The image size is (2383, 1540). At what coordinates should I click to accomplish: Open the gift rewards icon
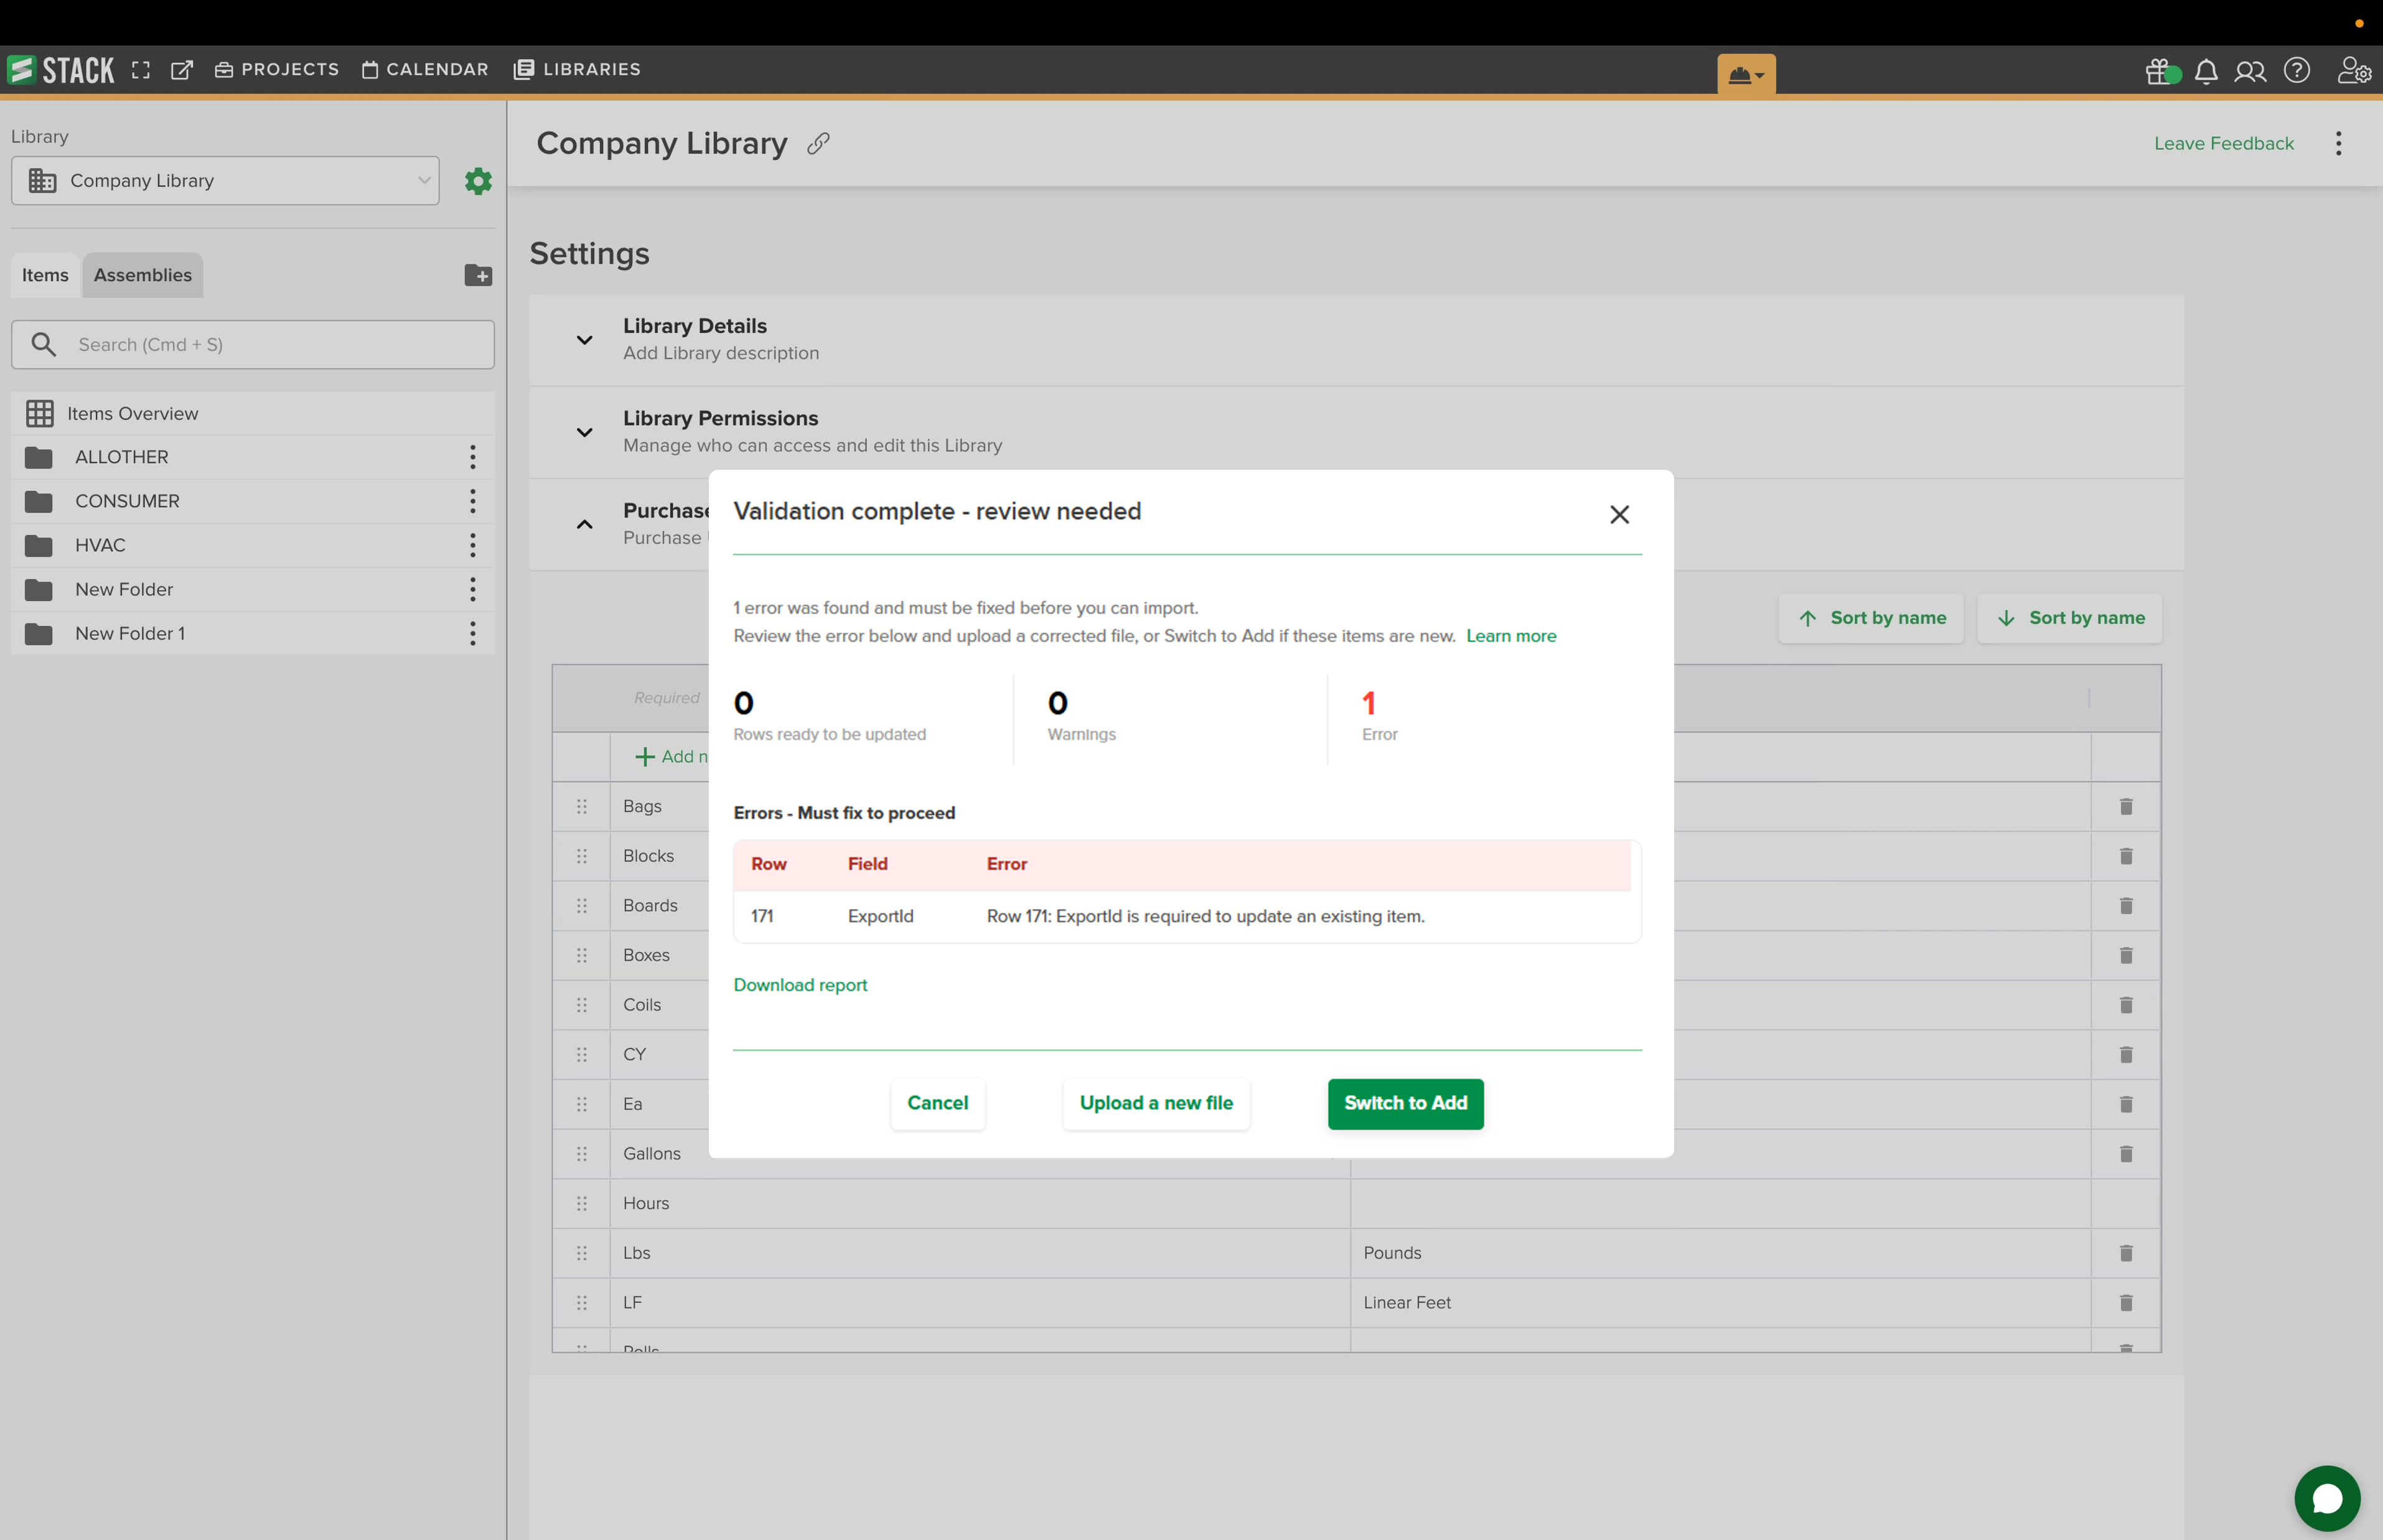[2162, 72]
